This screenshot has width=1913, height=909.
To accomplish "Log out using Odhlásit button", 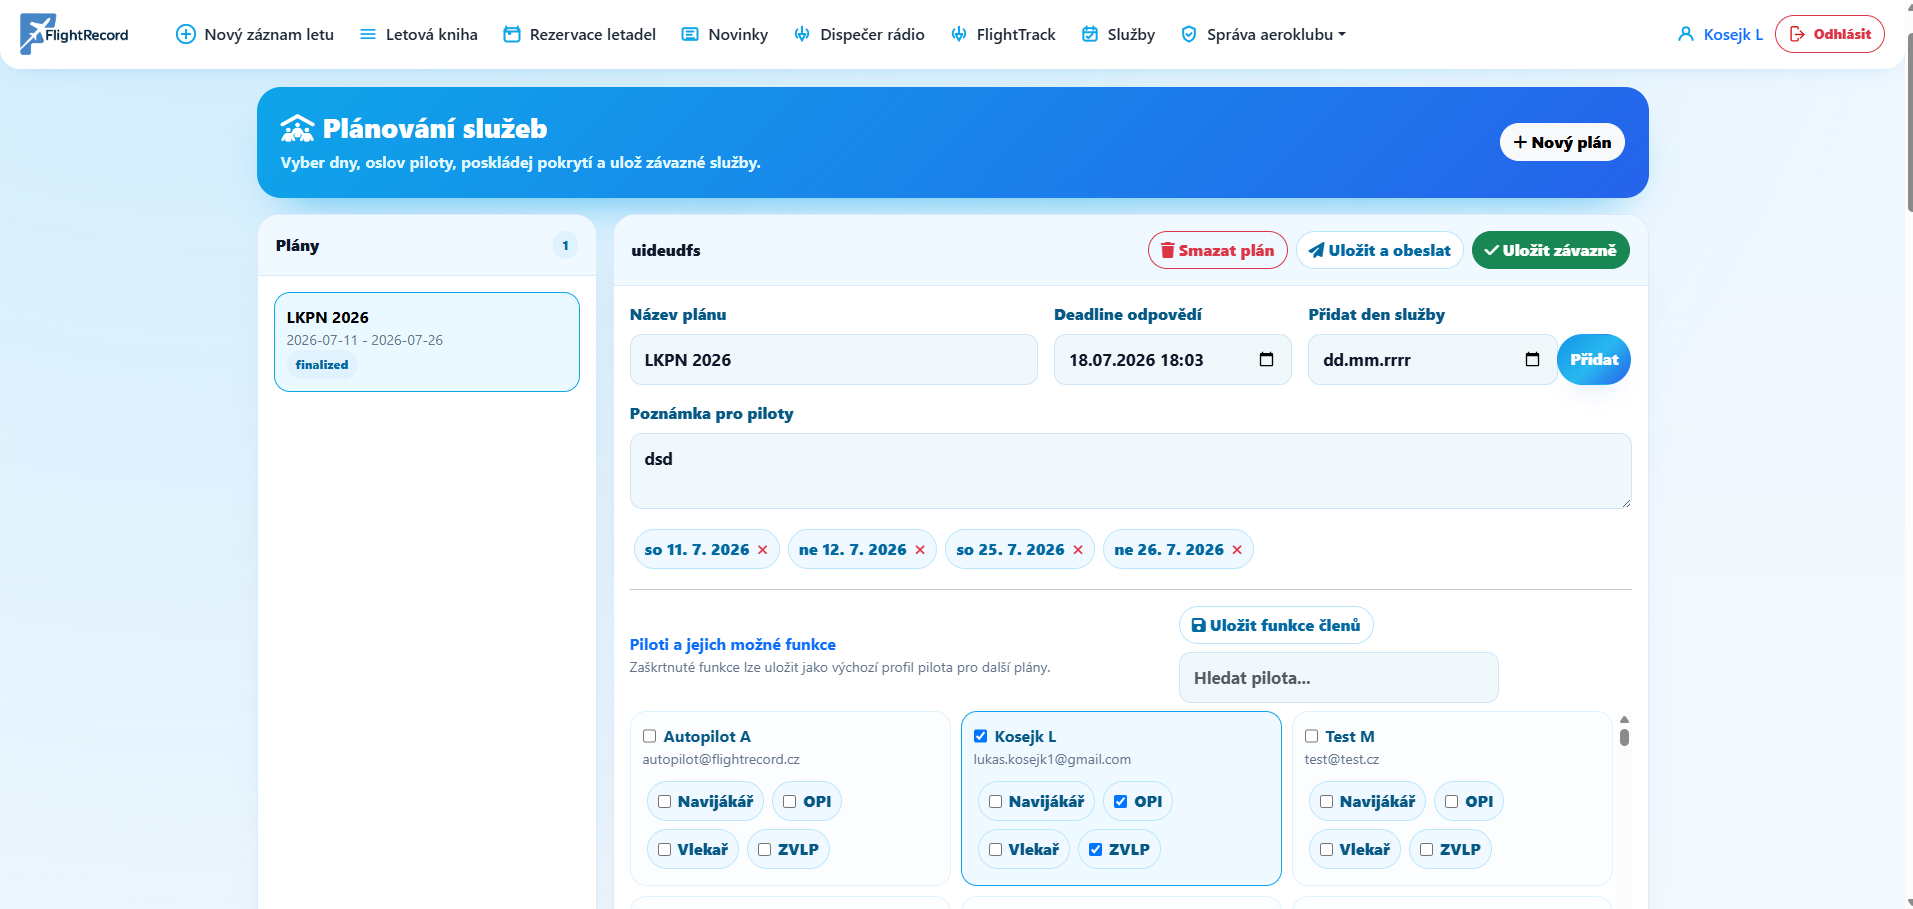I will pos(1830,34).
